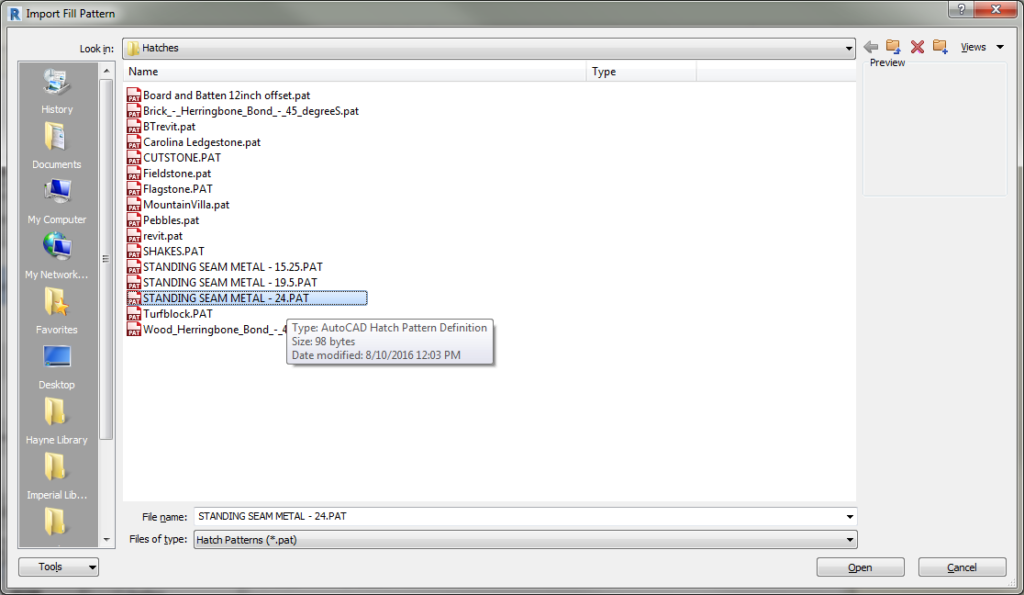Sort files by Name column header

tap(355, 72)
